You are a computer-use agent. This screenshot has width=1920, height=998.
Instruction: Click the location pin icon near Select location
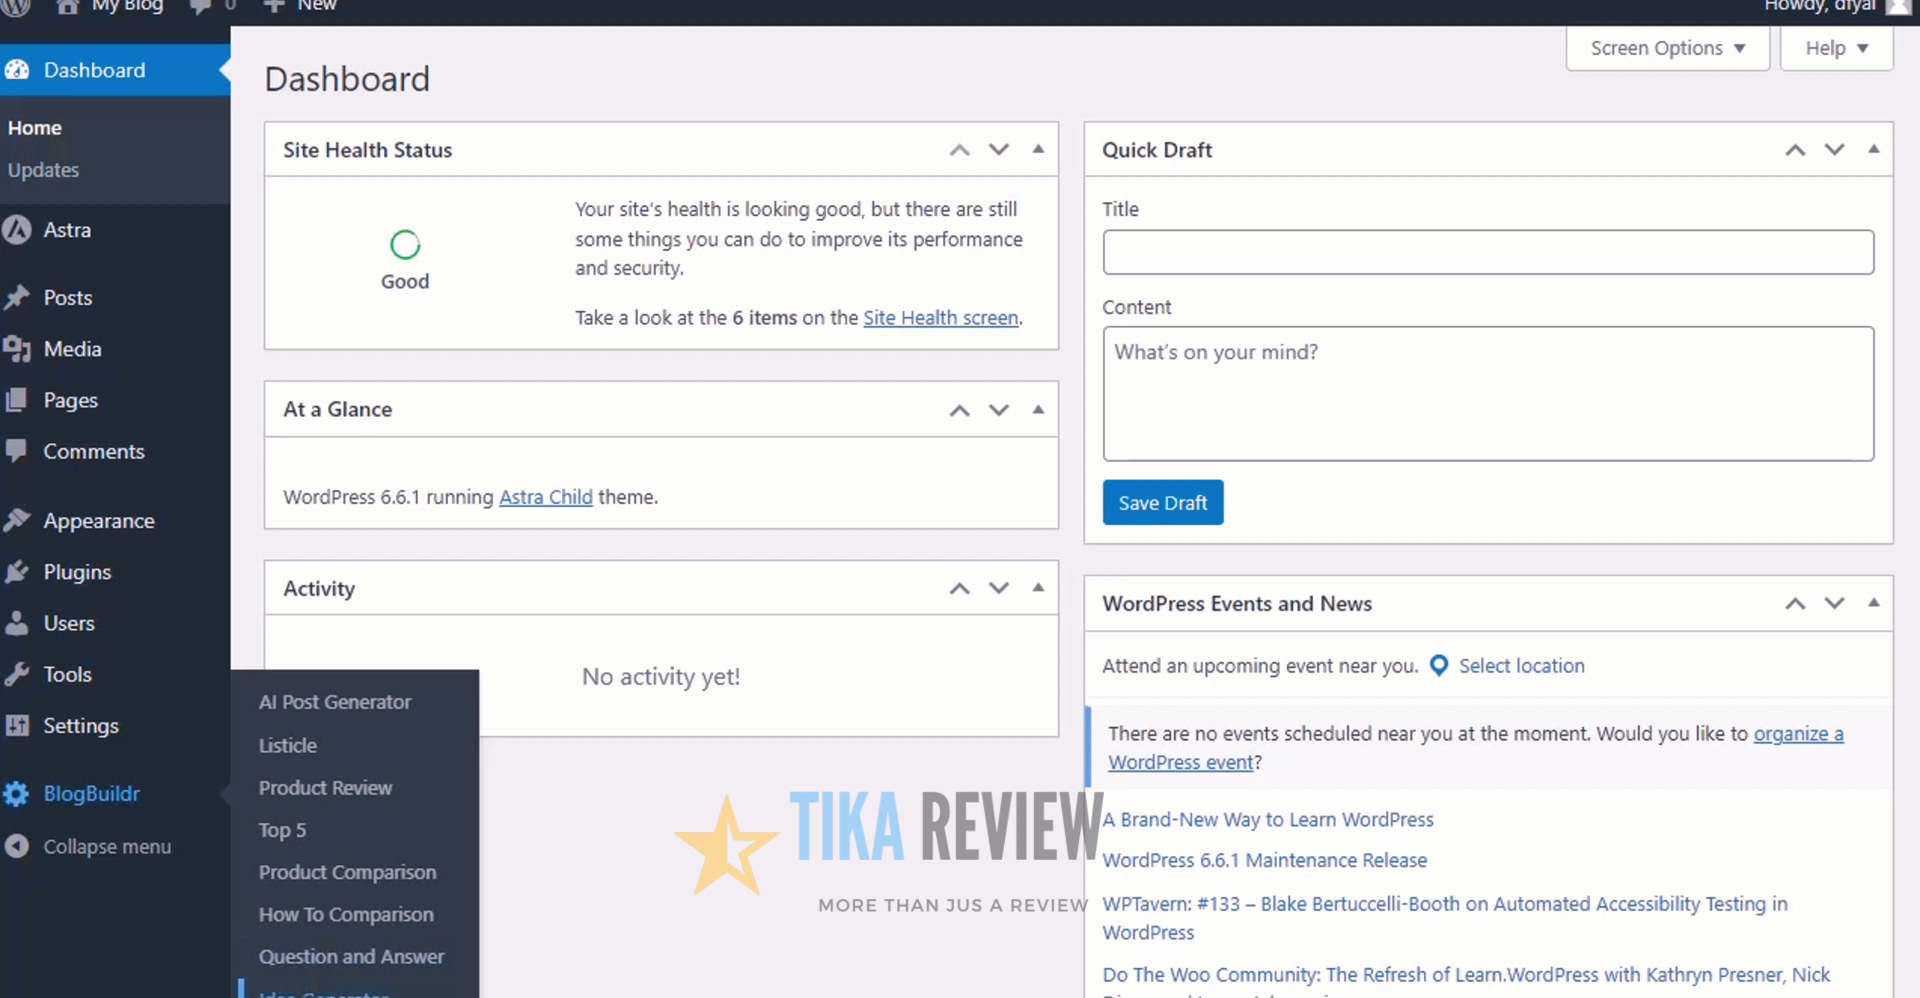[x=1439, y=666]
